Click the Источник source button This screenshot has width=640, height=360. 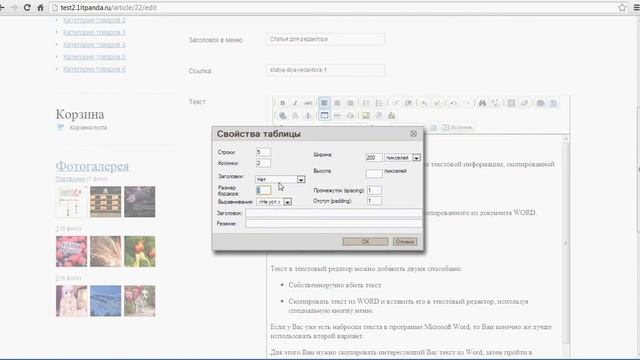click(x=458, y=127)
